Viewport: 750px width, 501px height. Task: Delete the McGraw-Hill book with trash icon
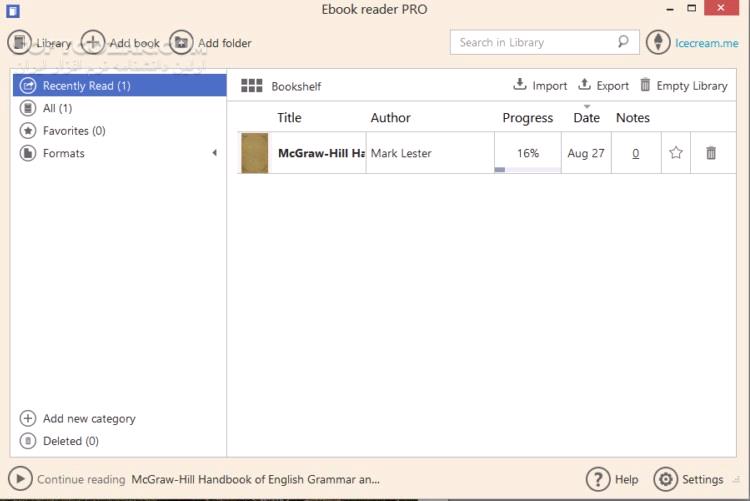coord(711,153)
